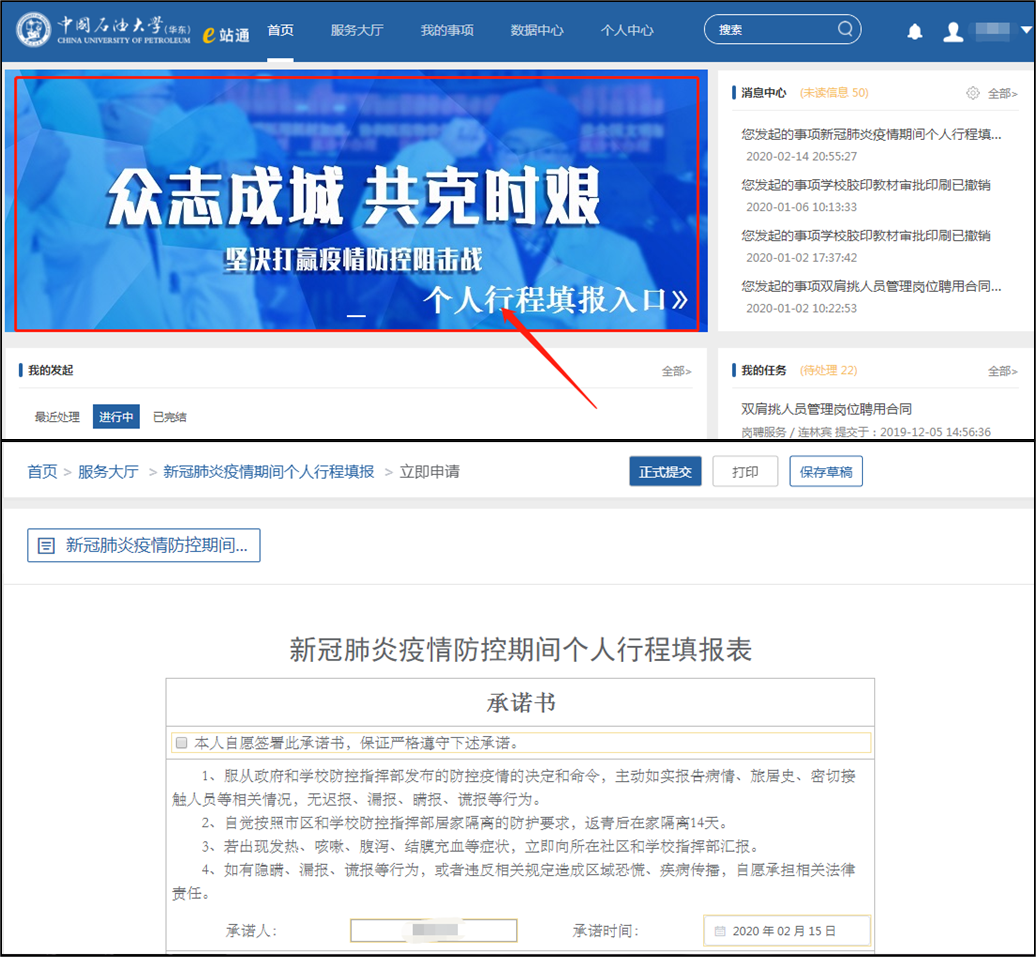The width and height of the screenshot is (1036, 957).
Task: Select the 最近处理 tab
Action: [57, 417]
